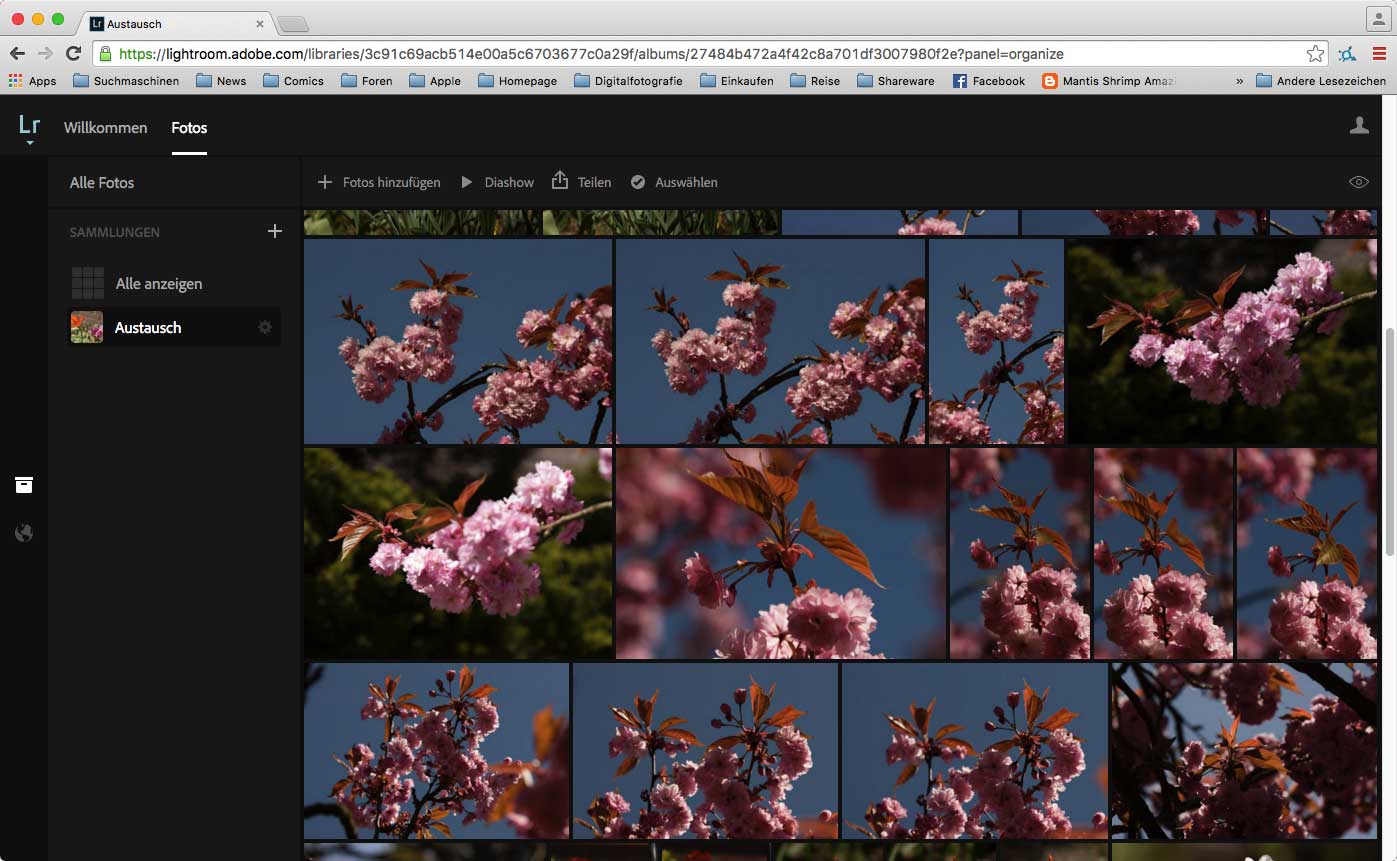The image size is (1397, 861).
Task: Switch to the Willkommen tab
Action: click(x=105, y=127)
